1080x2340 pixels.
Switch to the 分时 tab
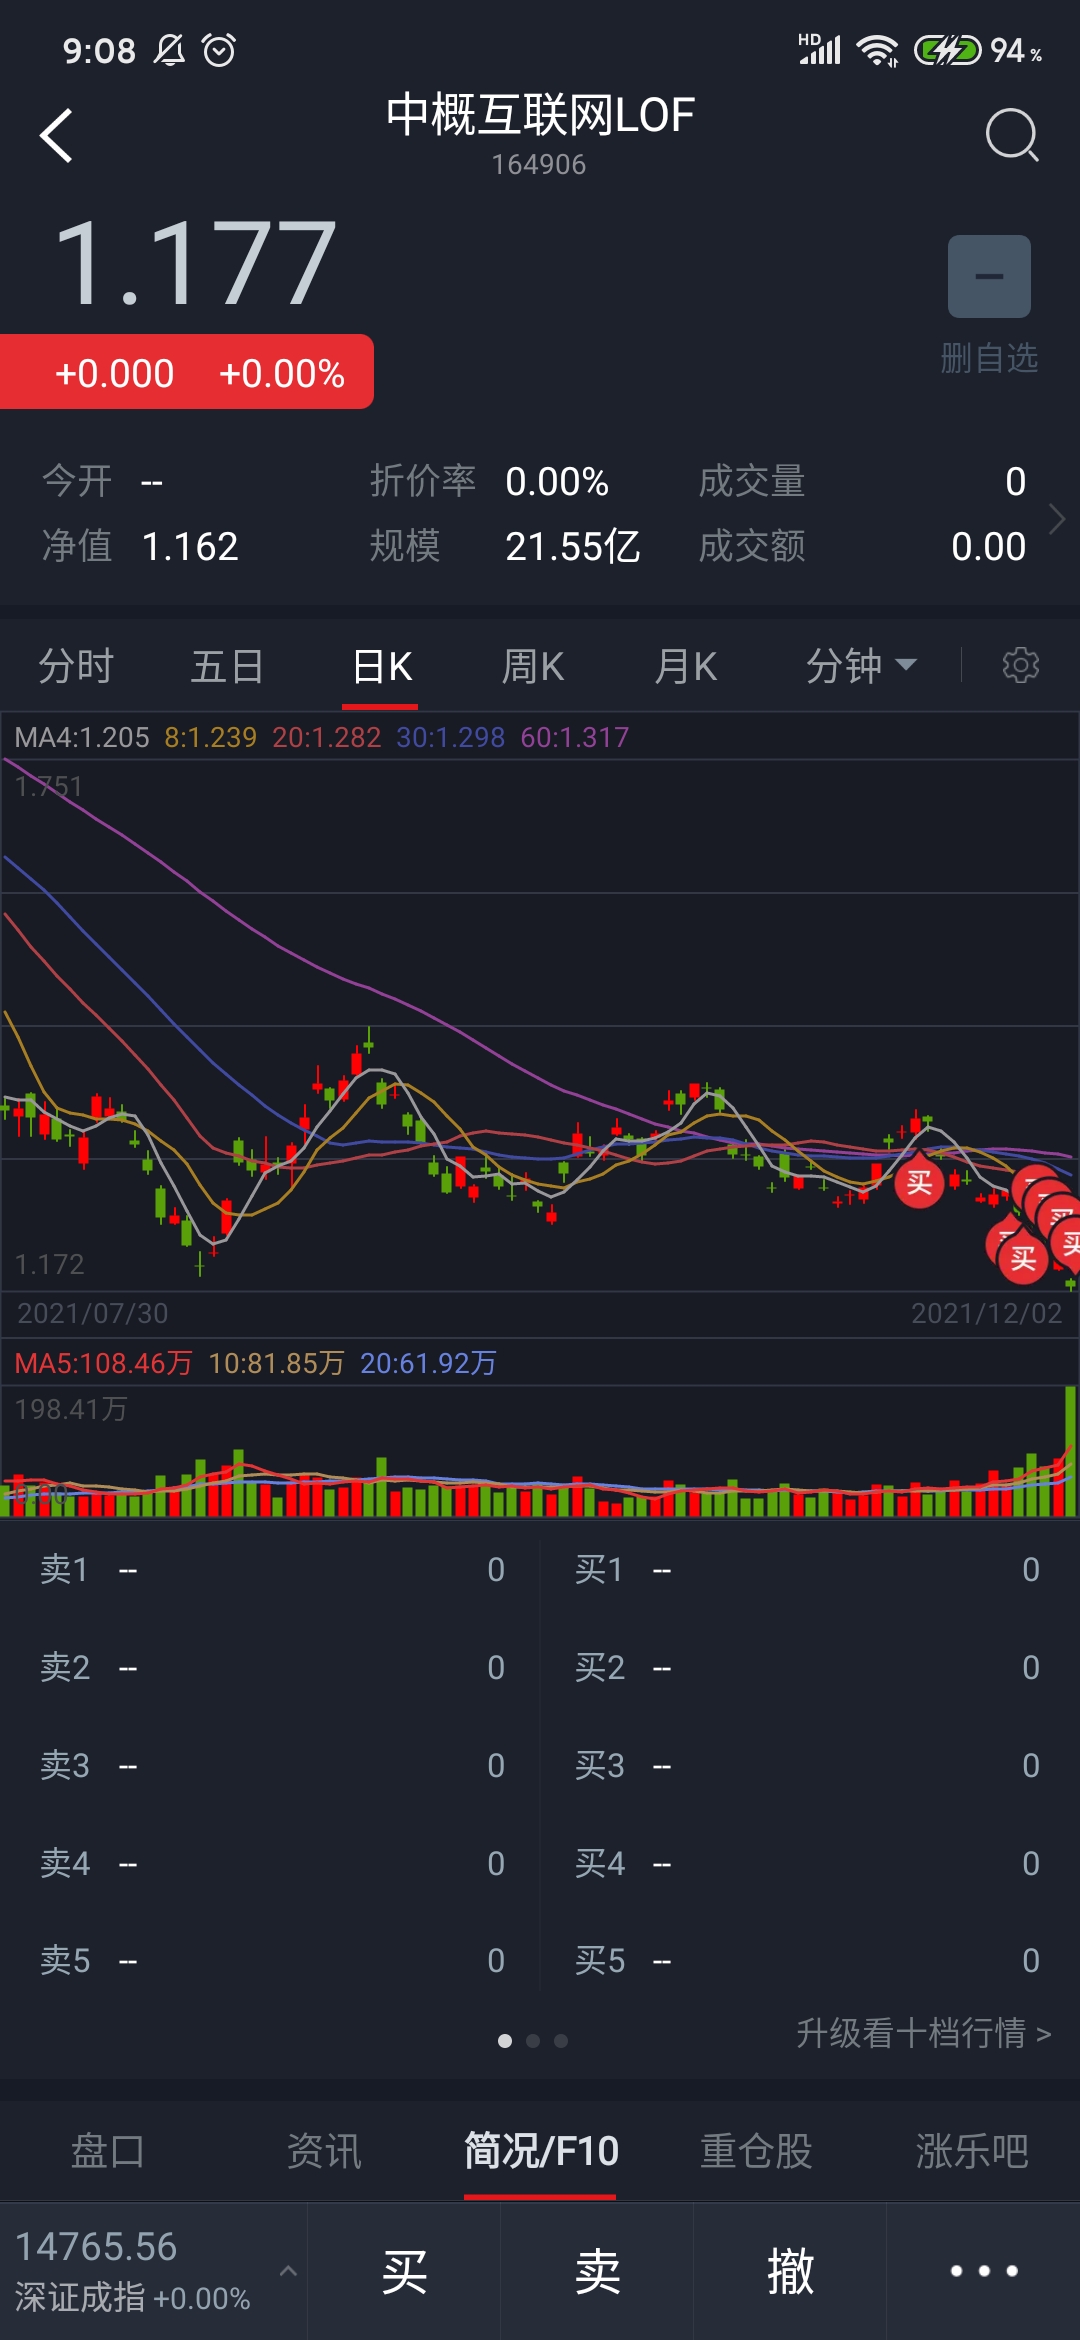click(x=76, y=666)
